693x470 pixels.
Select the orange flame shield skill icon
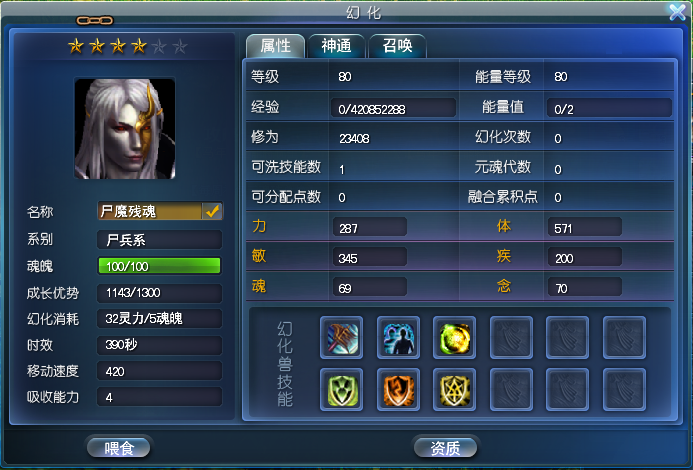click(x=398, y=390)
